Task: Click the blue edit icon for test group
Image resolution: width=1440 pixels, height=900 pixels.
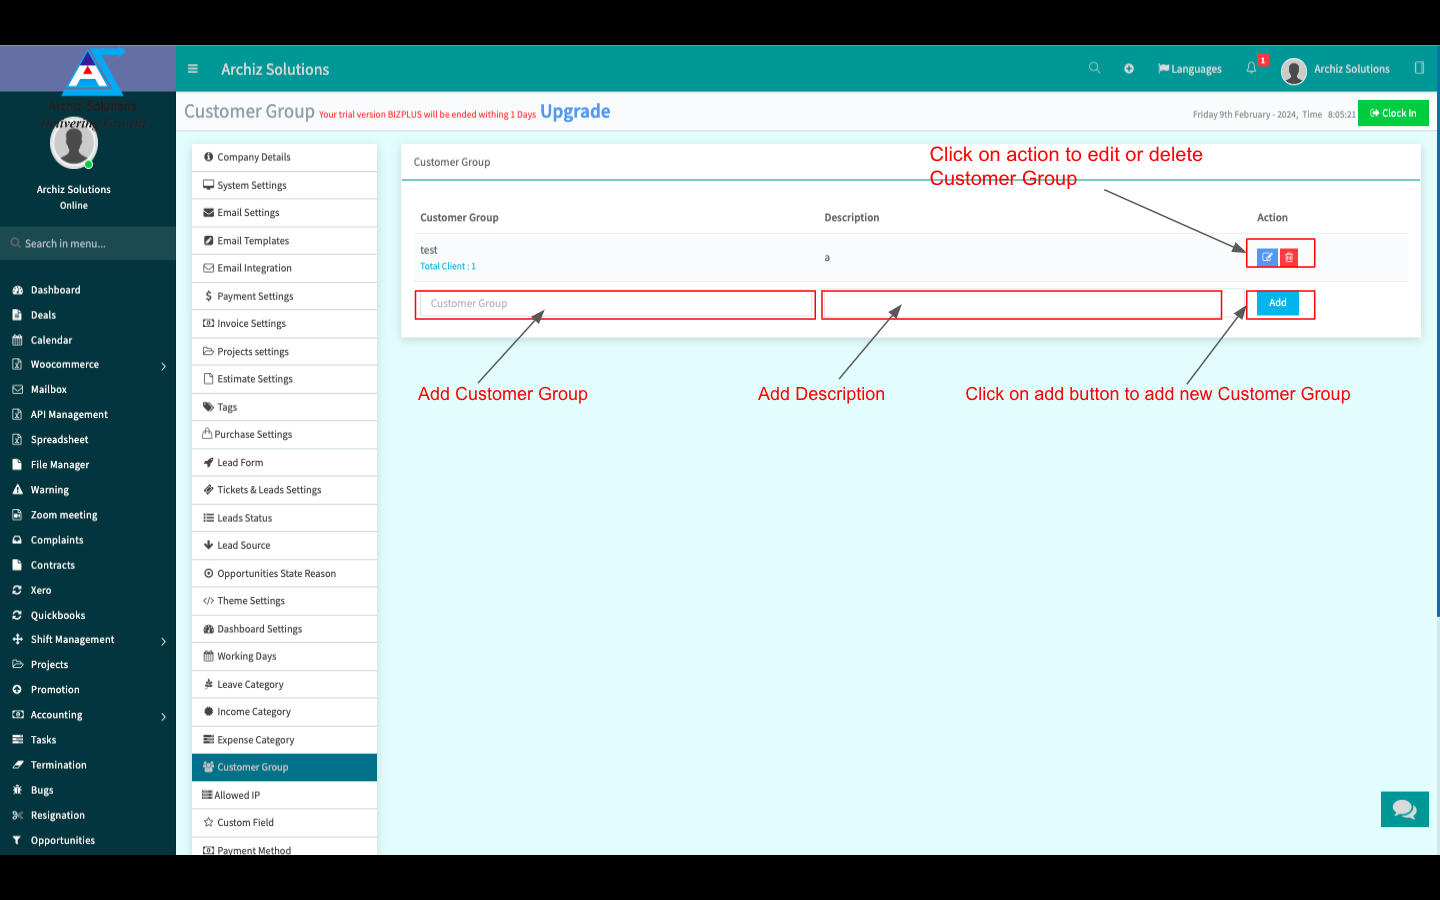Action: (x=1266, y=257)
